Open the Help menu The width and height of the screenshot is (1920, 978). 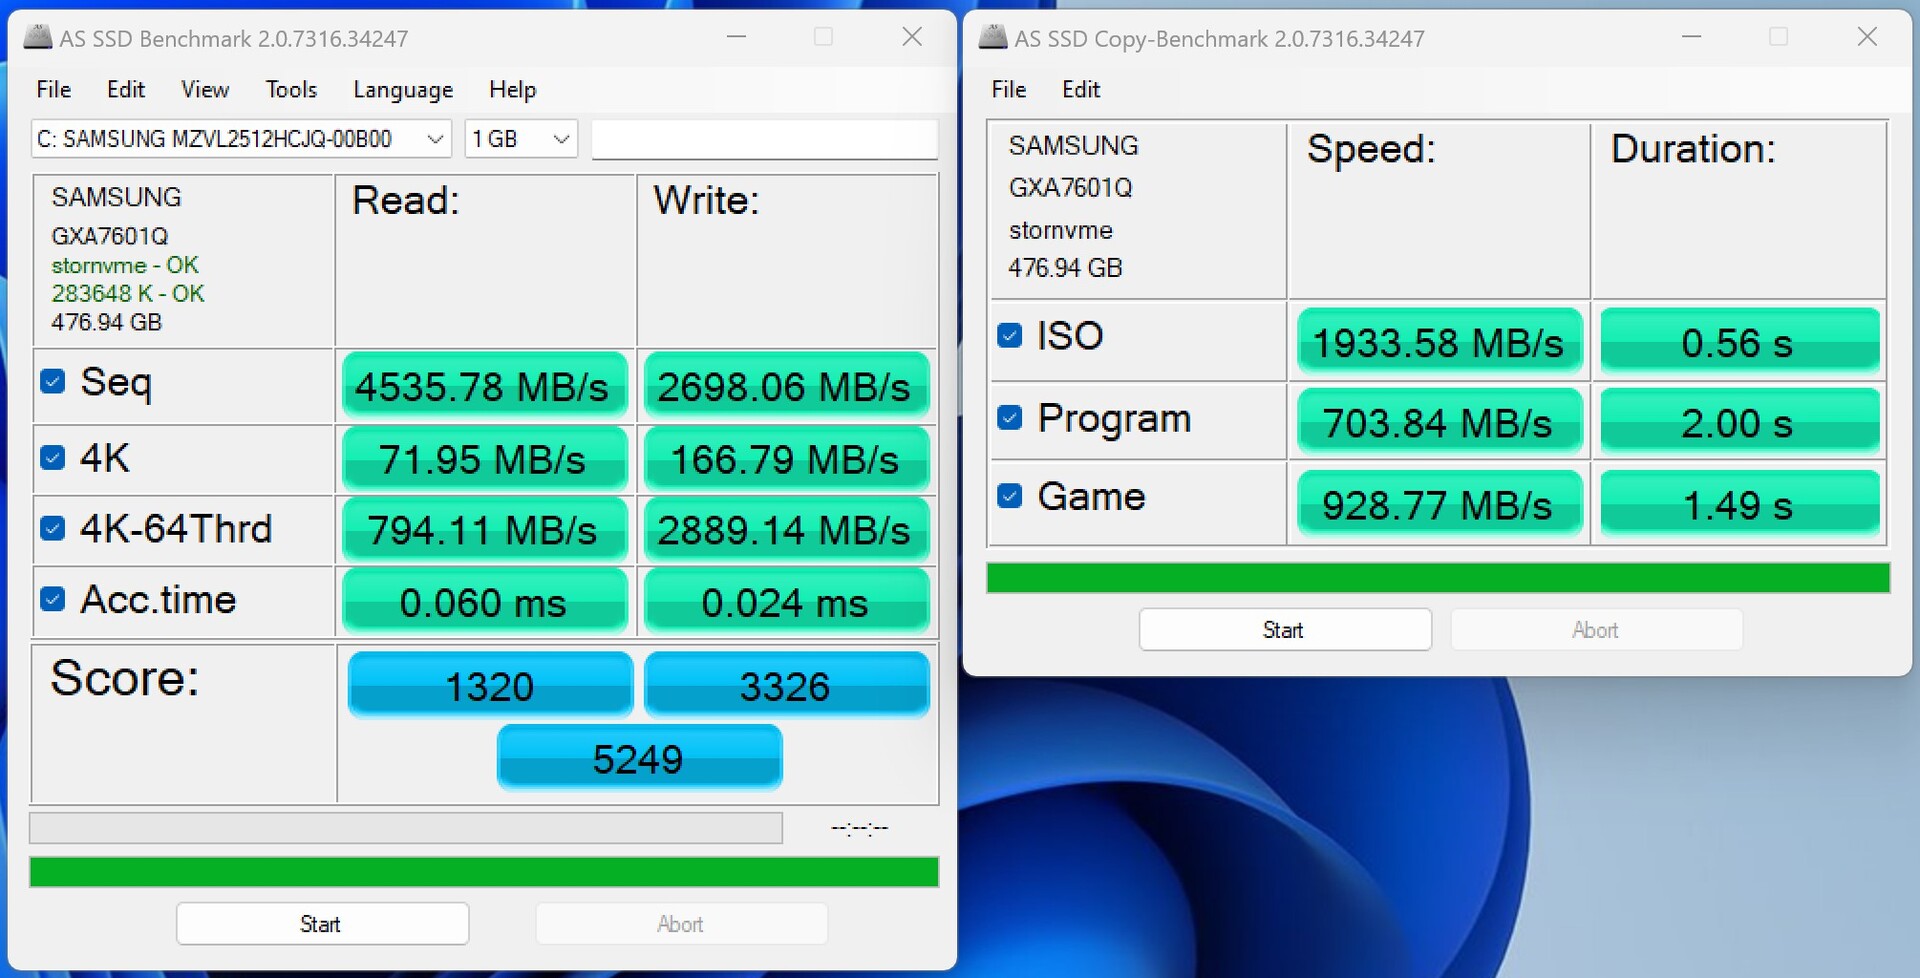(513, 89)
